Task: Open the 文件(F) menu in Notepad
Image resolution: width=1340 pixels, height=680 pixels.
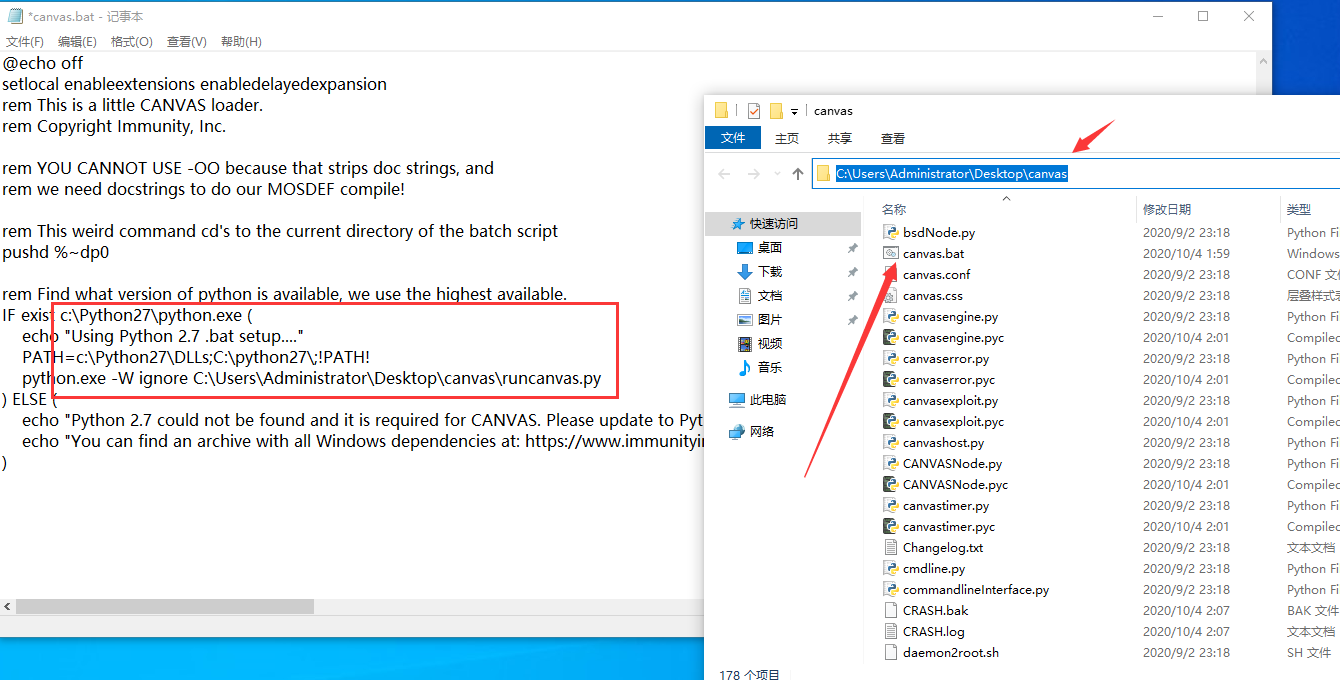Action: click(x=25, y=41)
